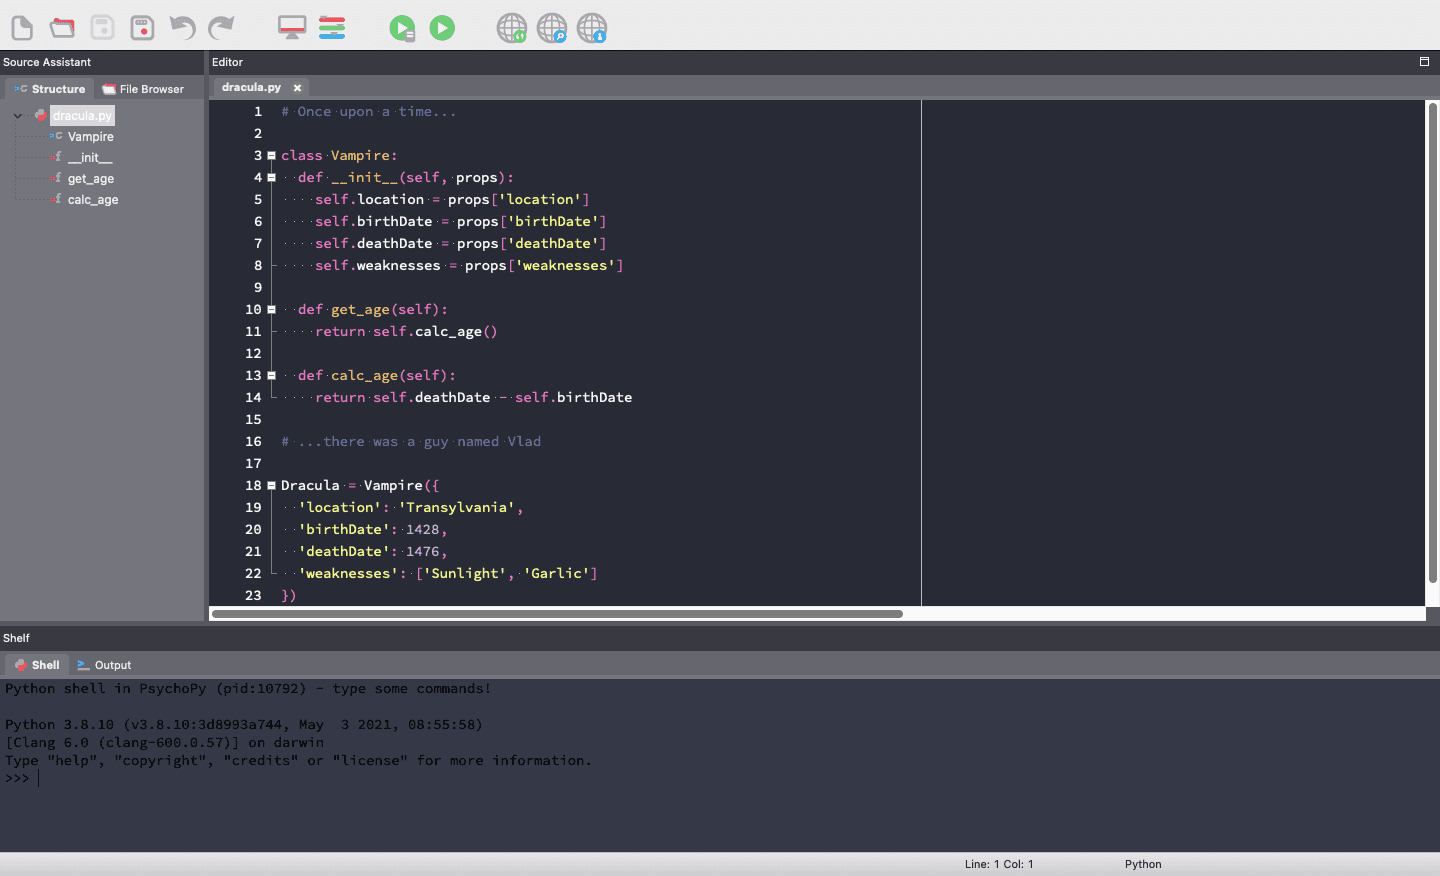Collapse the __init__ method fold on line 4
This screenshot has width=1440, height=876.
coord(271,178)
